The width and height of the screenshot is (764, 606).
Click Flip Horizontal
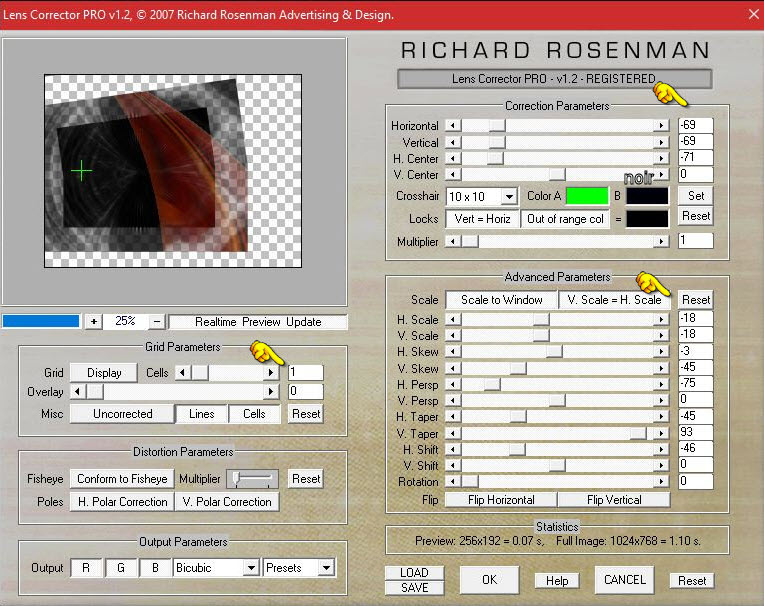tap(501, 500)
